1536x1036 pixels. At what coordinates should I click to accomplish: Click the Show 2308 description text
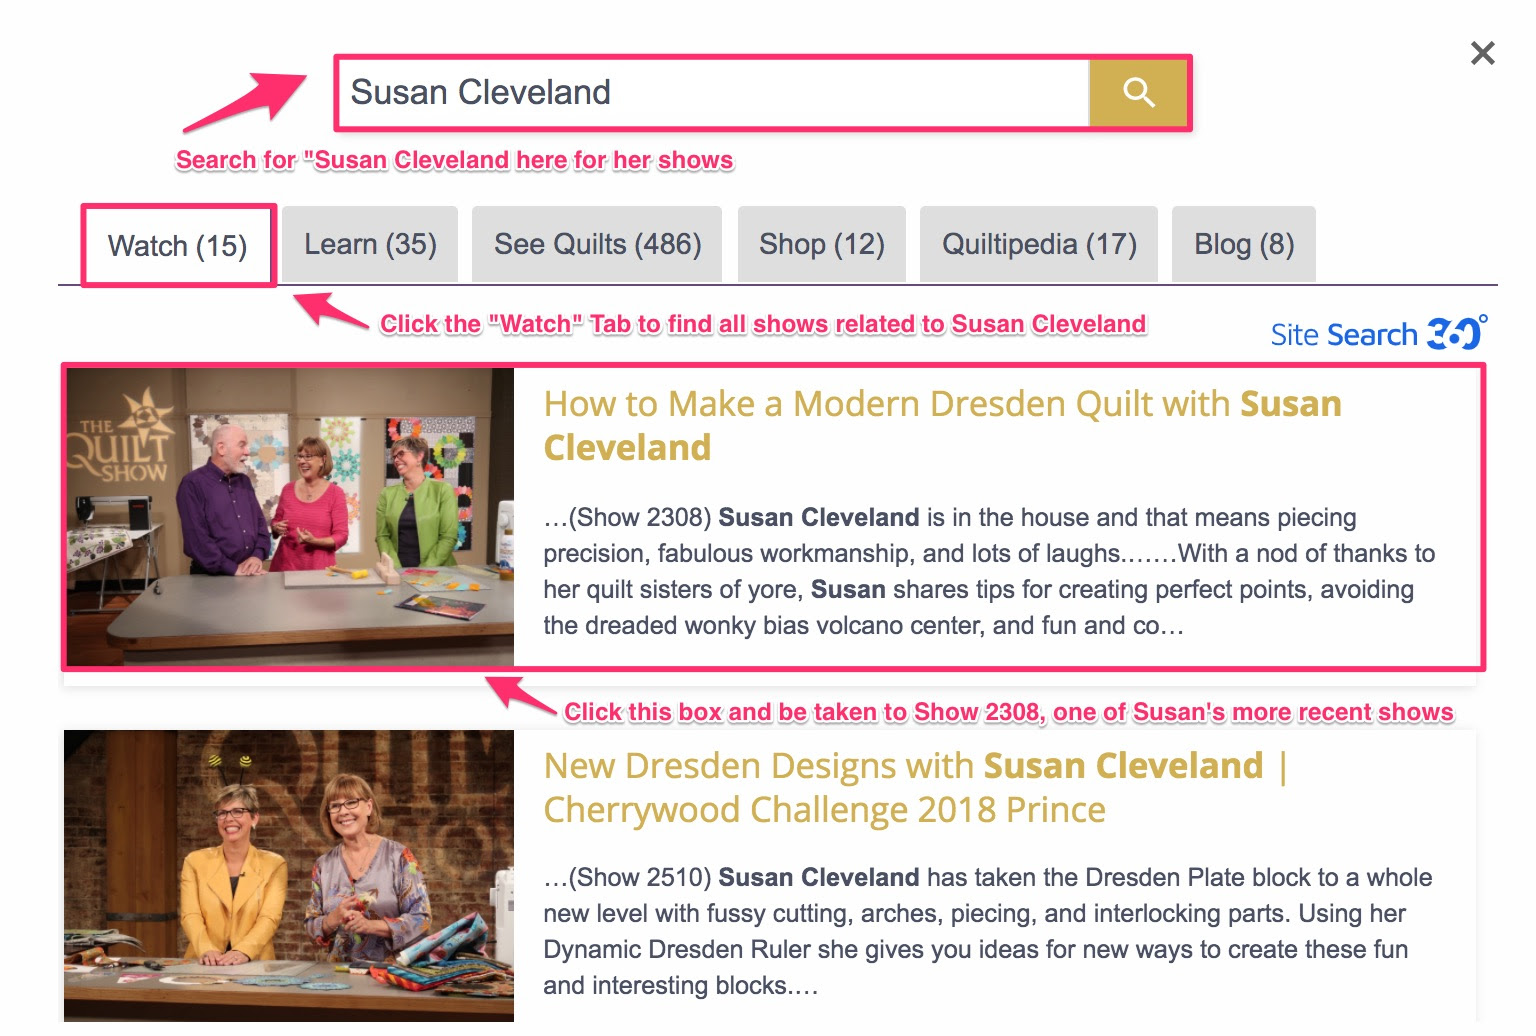pos(989,571)
